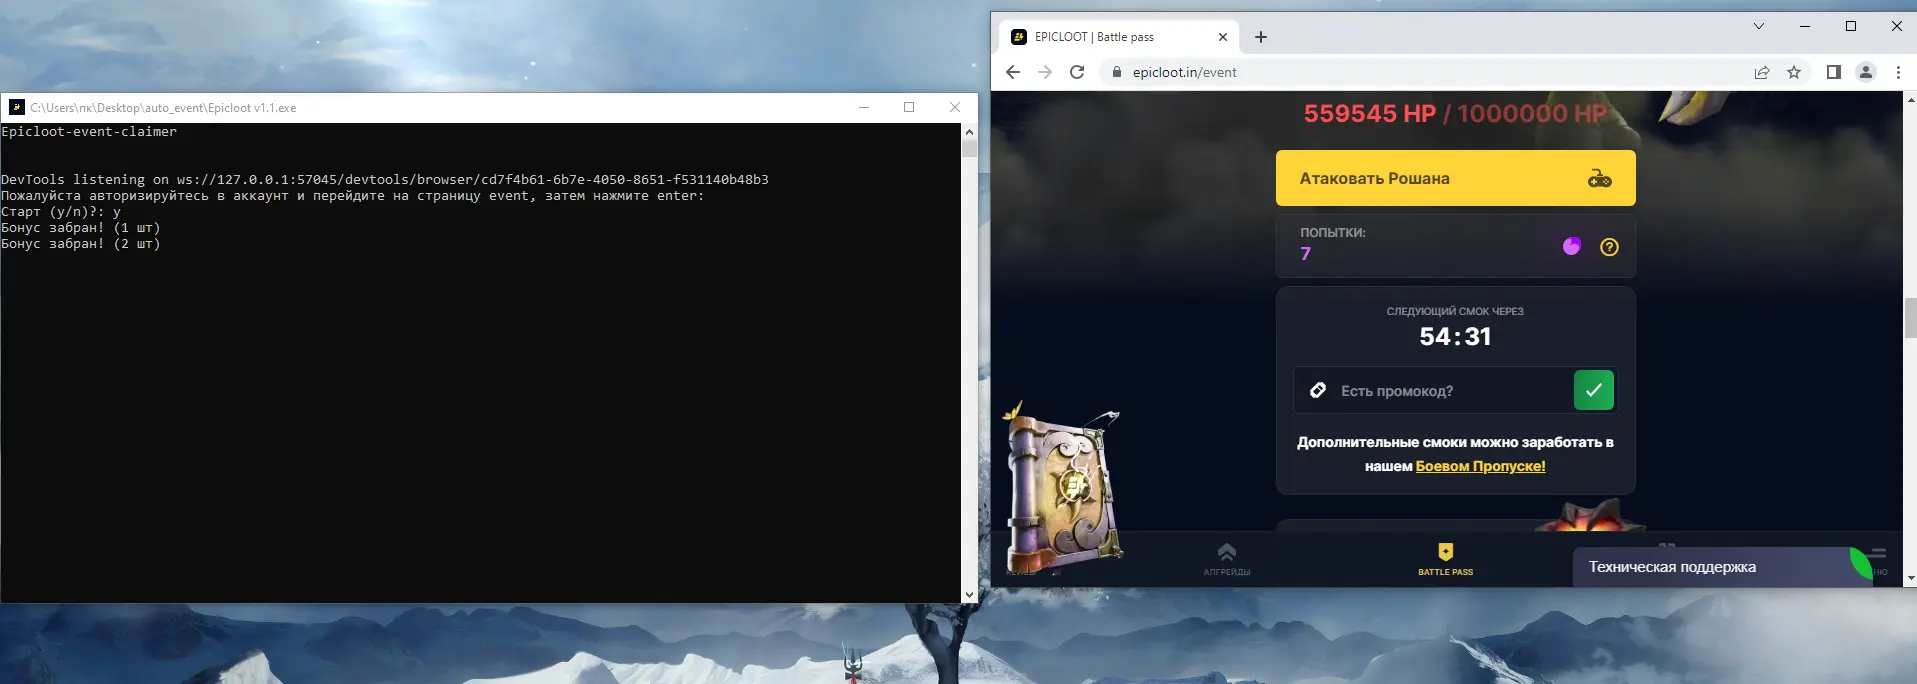This screenshot has width=1917, height=684.
Task: Click the Epicloot-event-claimer console title line
Action: (x=89, y=132)
